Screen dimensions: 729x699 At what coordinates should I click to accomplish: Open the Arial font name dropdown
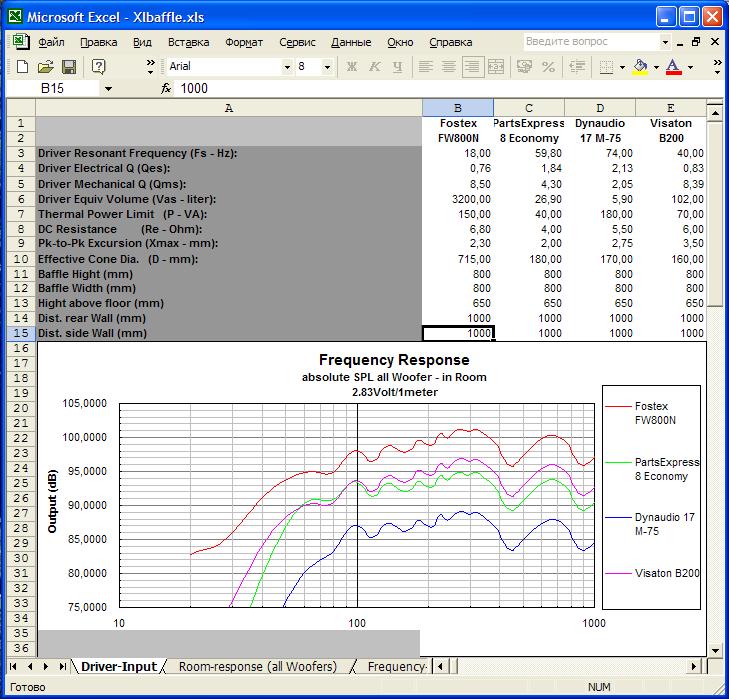[287, 67]
